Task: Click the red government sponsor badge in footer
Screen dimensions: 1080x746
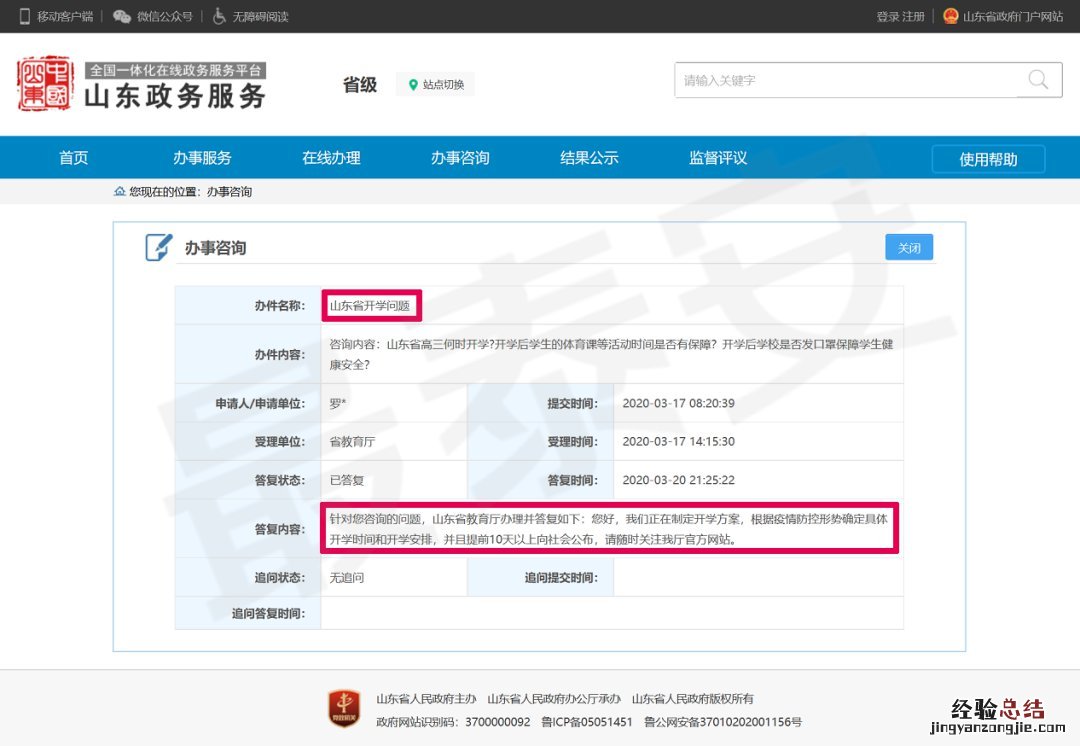Action: click(x=343, y=707)
